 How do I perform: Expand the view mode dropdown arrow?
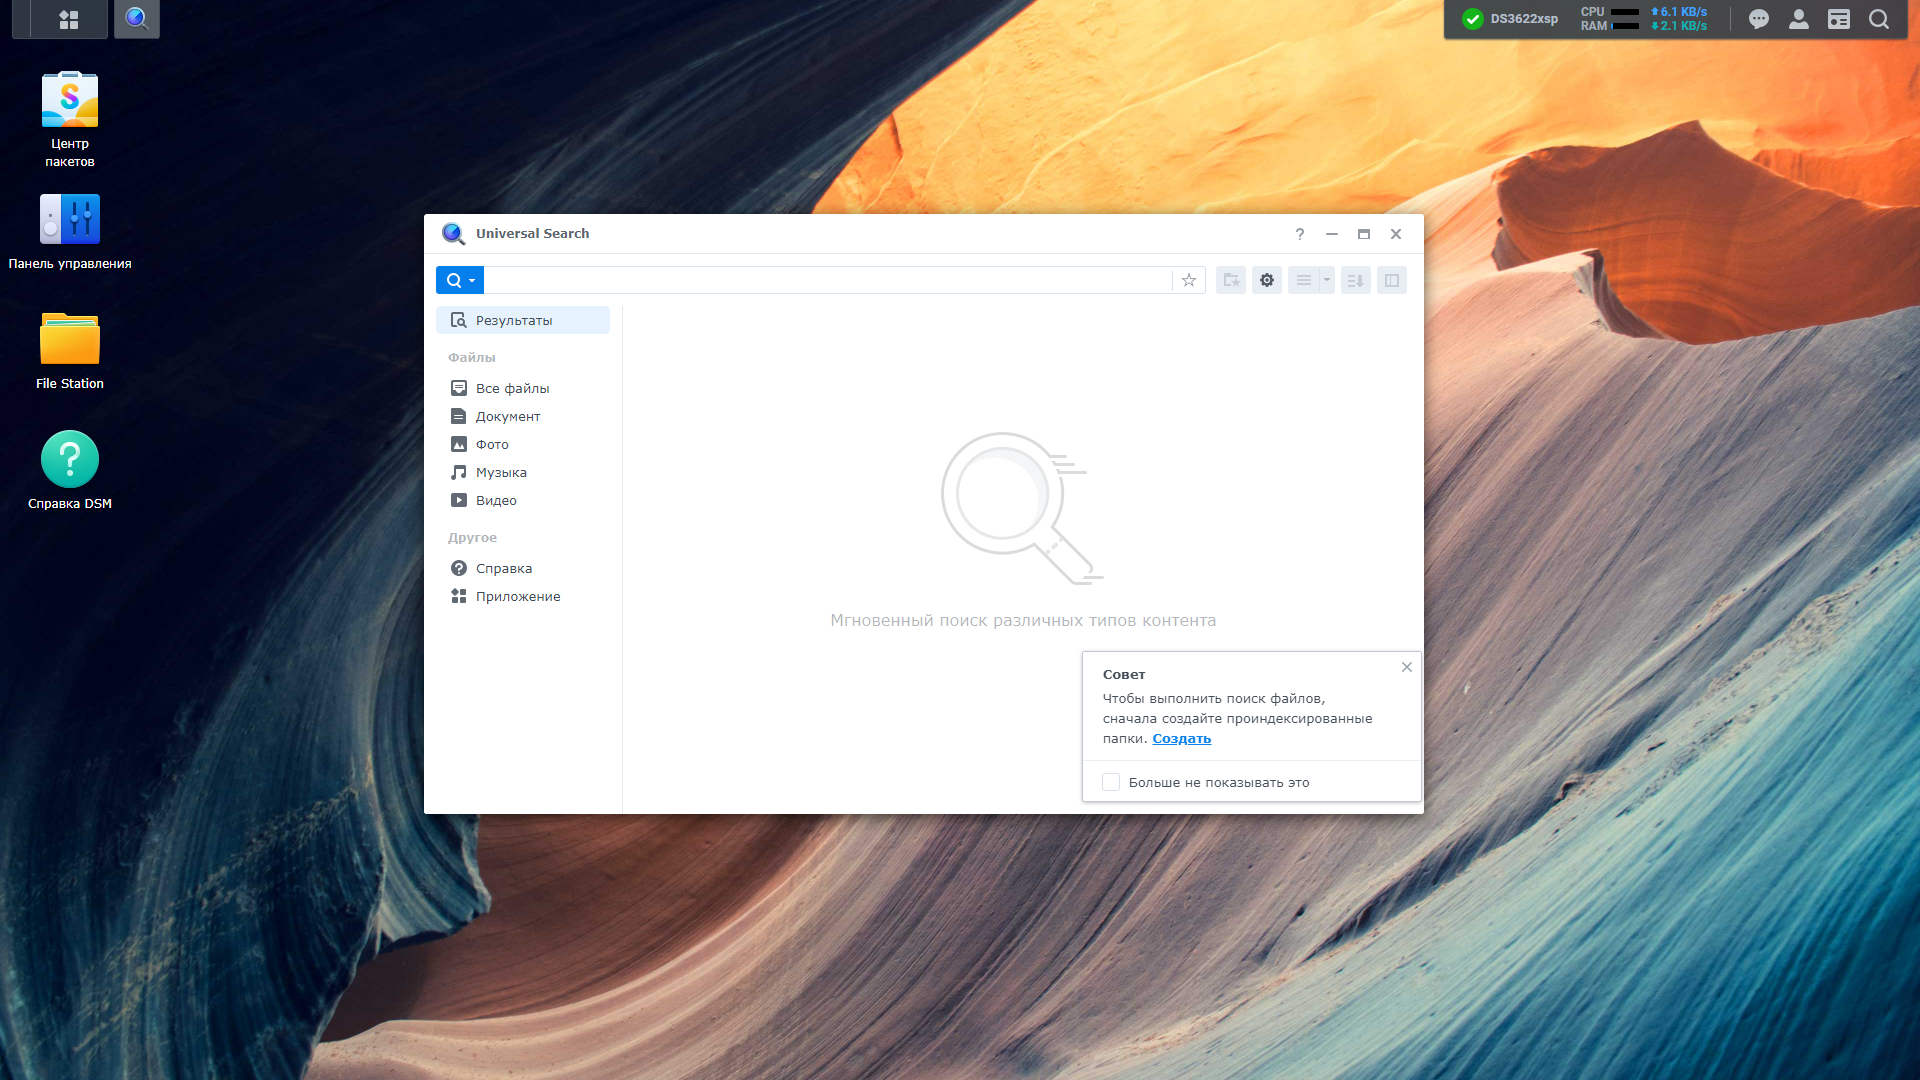(x=1327, y=280)
